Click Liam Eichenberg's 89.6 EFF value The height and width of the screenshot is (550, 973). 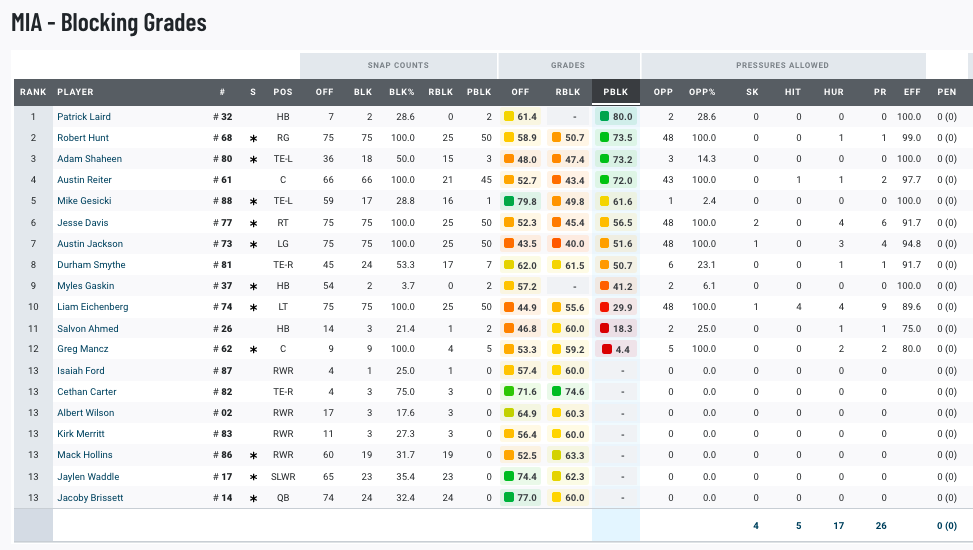[x=912, y=307]
